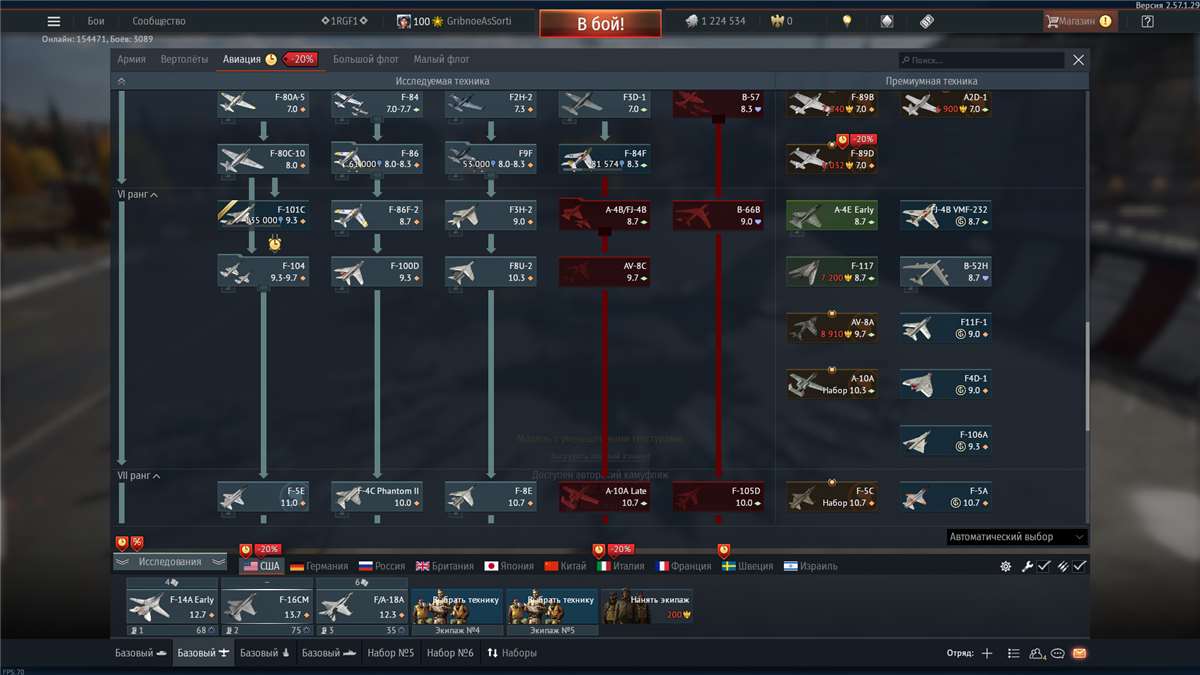Open the Автоматический выбор dropdown
1200x675 pixels.
point(1016,537)
